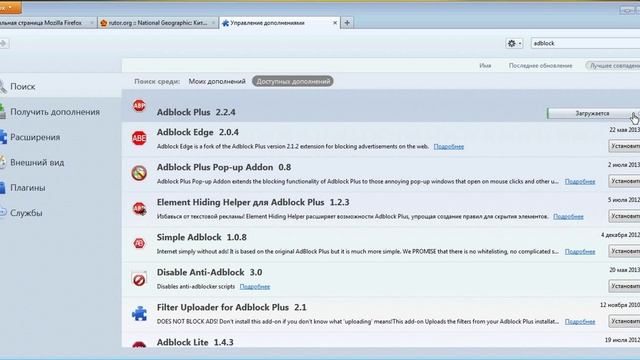Open the Search category in sidebar

coord(60,87)
